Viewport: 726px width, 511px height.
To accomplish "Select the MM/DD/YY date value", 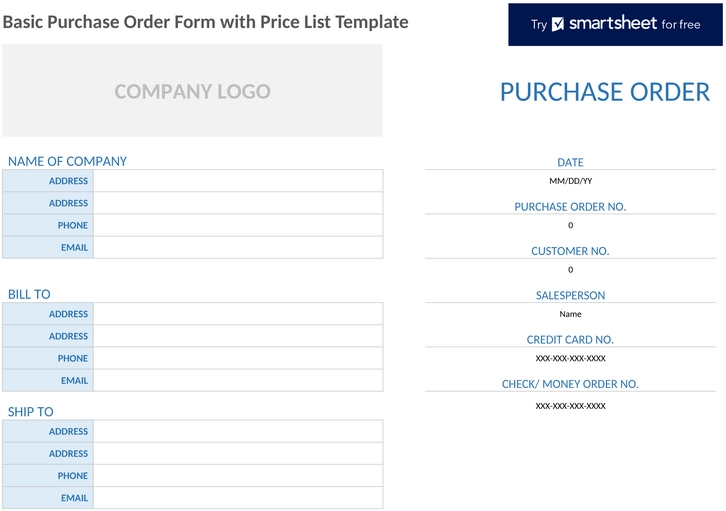I will 570,181.
